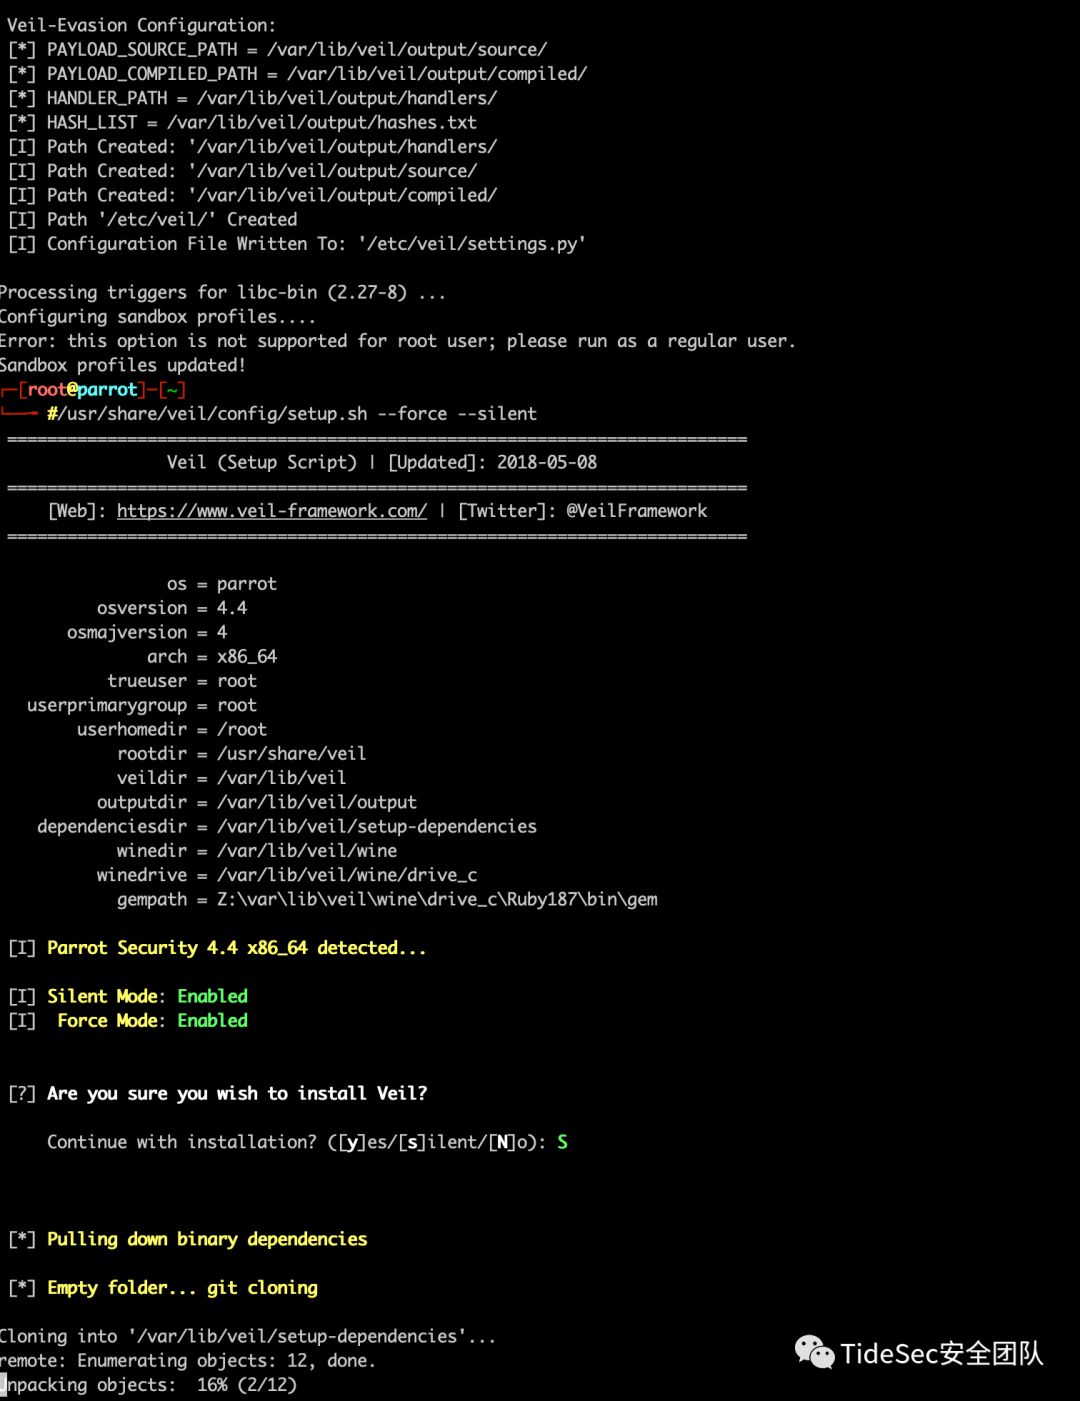Click the Path '/etc/veil/' Created line
Viewport: 1080px width, 1401px height.
[152, 220]
